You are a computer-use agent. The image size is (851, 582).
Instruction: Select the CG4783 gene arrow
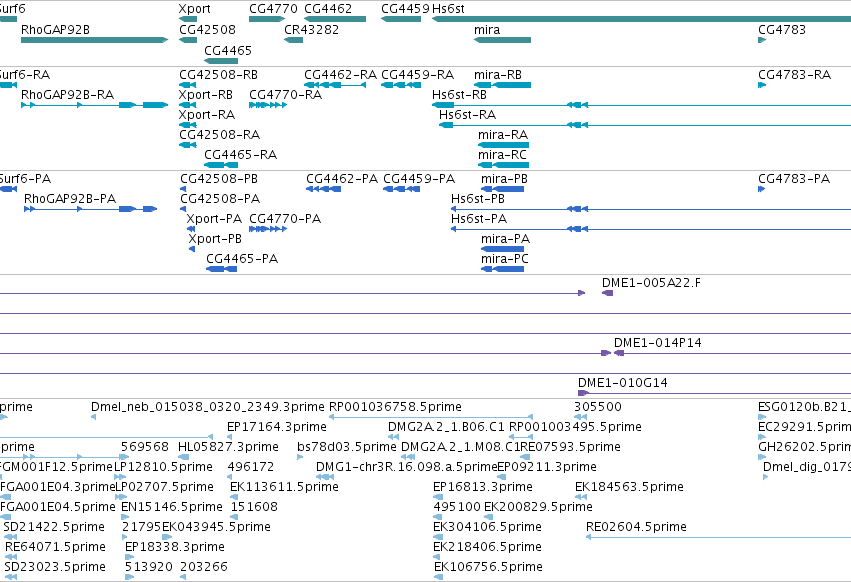[x=762, y=40]
